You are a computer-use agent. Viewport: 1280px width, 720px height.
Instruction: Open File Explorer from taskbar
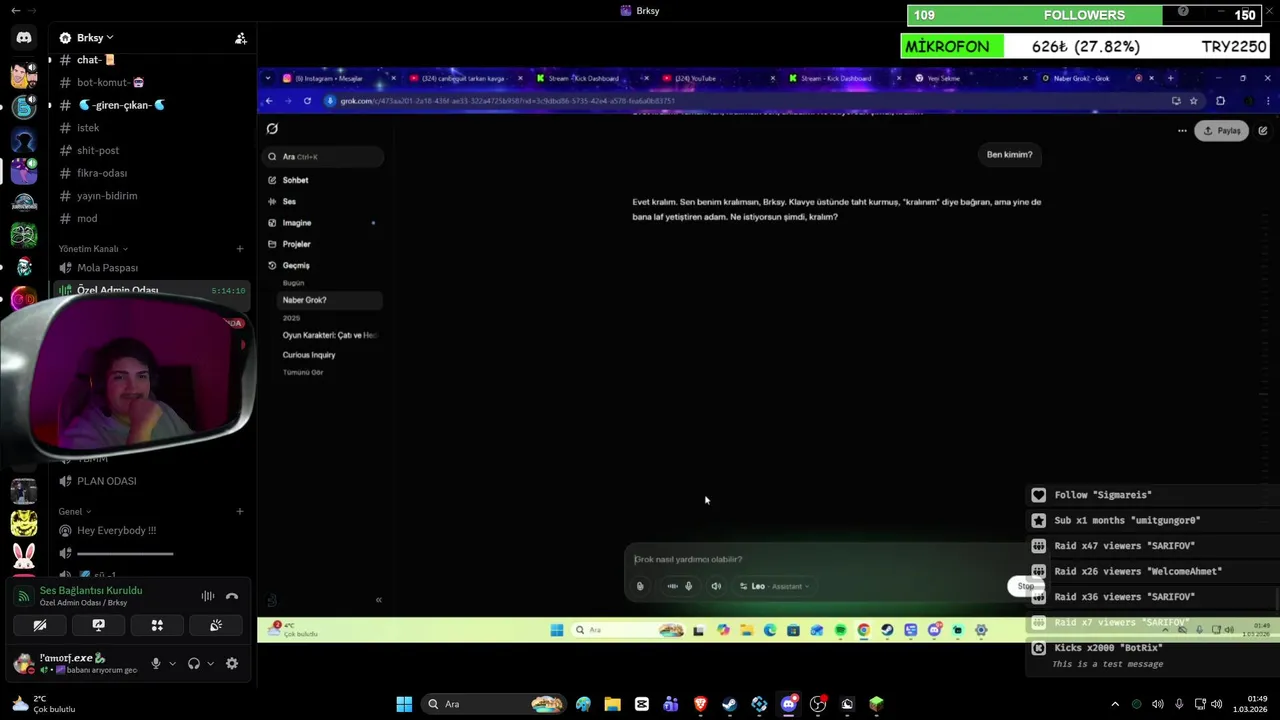pos(612,704)
